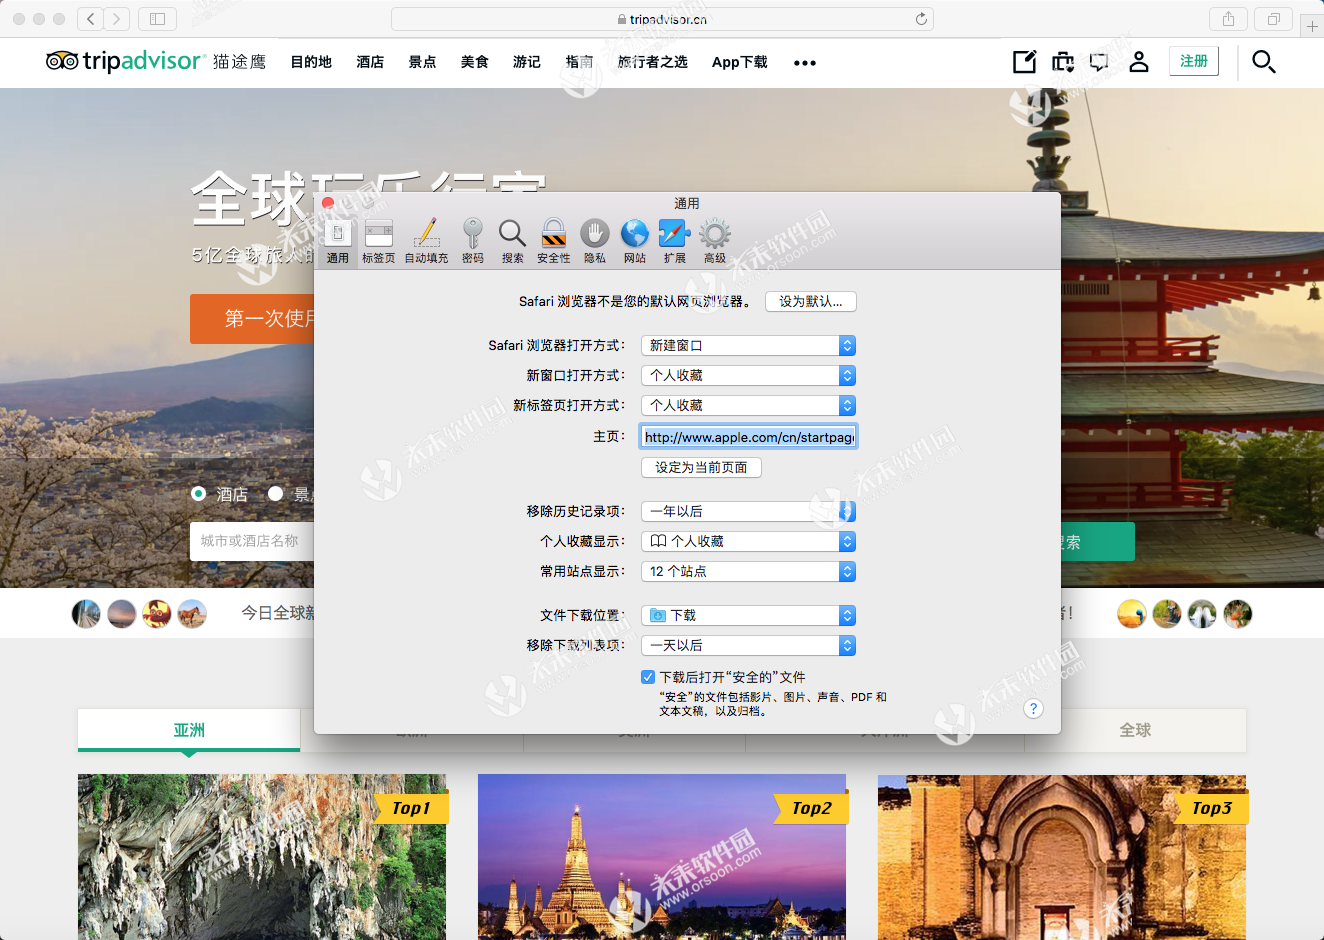The image size is (1324, 940).
Task: Open the 自动填充 AutoFill preferences pane
Action: click(426, 242)
